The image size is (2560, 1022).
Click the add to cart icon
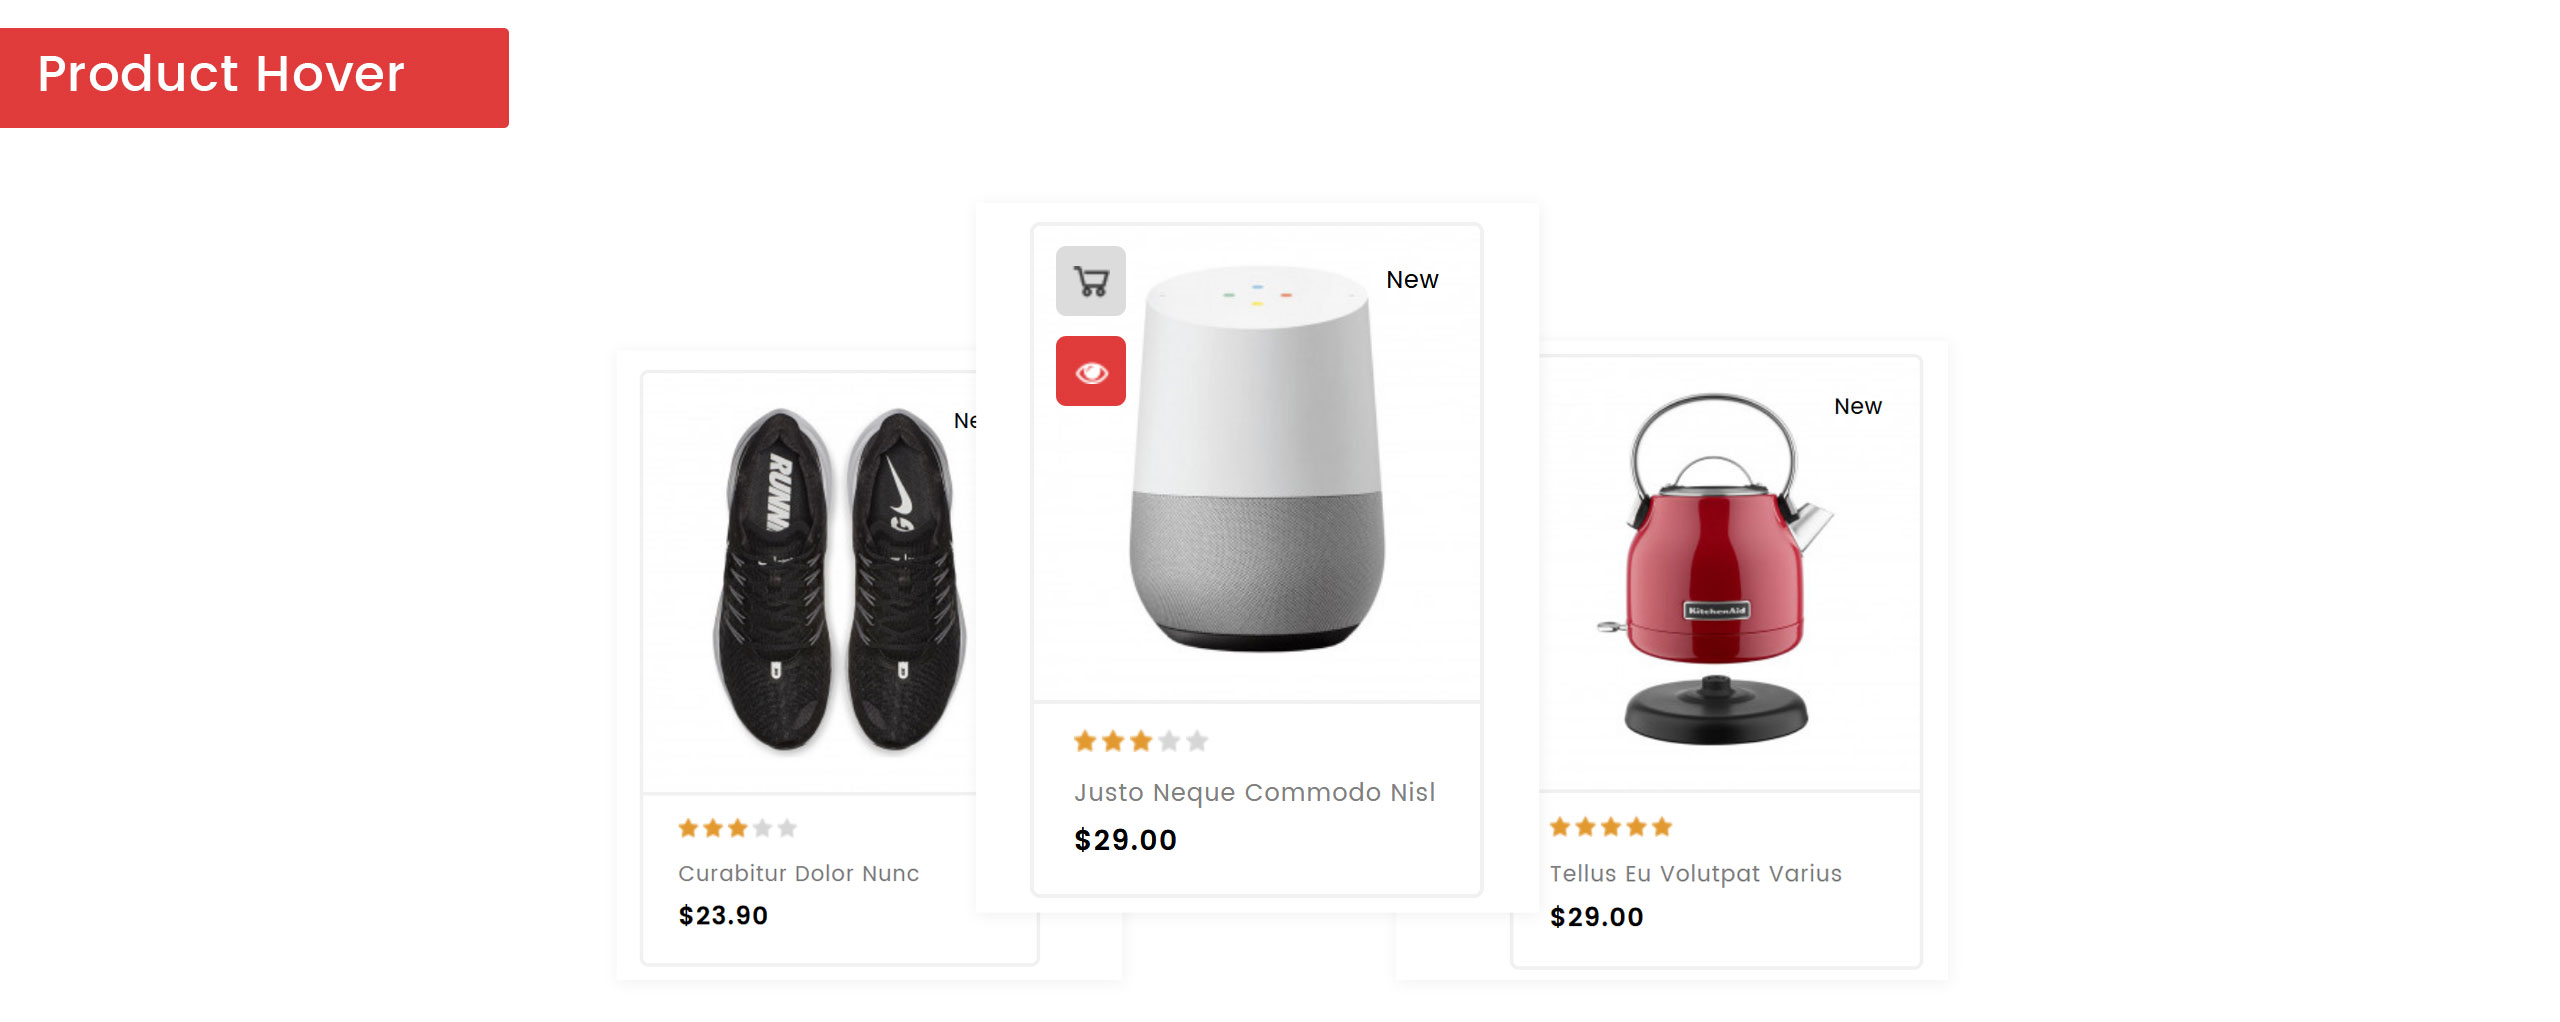[1090, 281]
